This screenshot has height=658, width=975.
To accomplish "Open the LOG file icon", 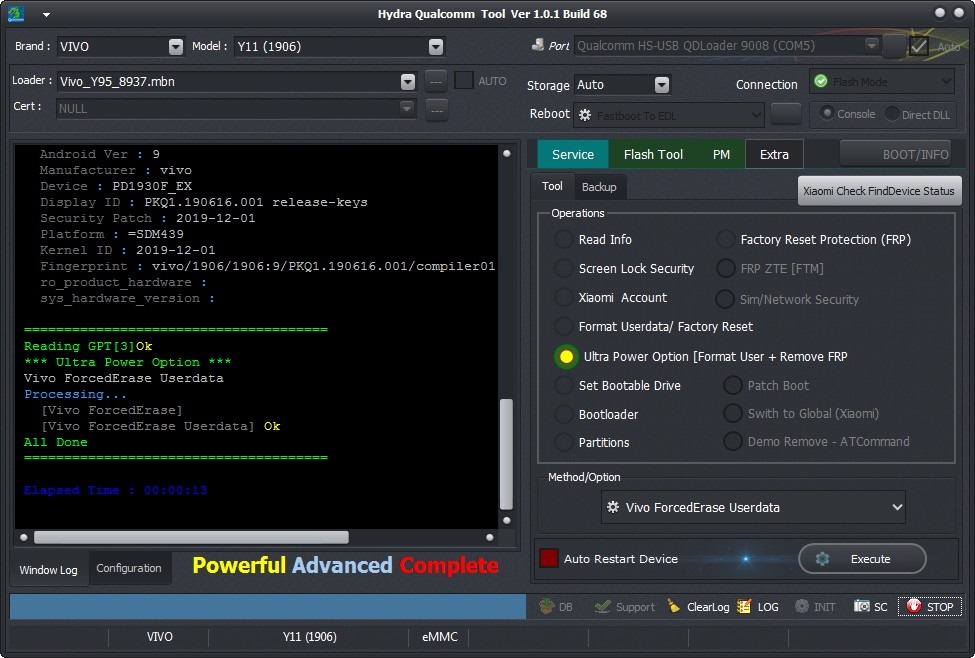I will click(744, 606).
